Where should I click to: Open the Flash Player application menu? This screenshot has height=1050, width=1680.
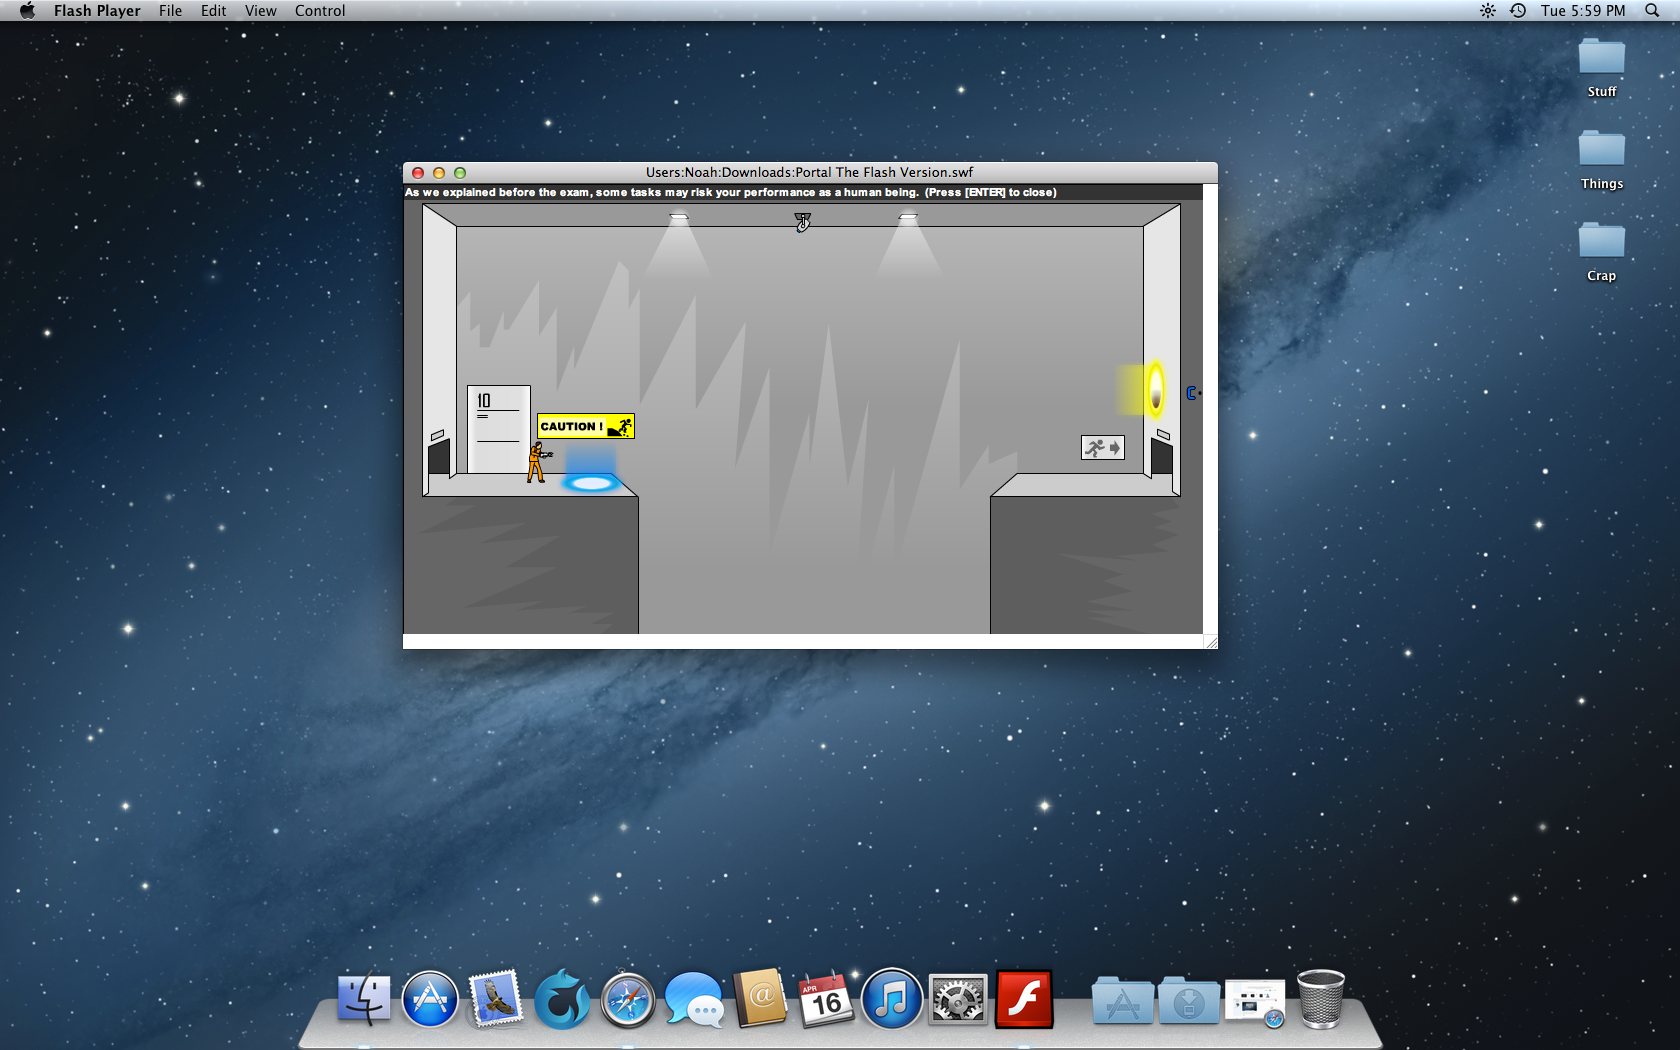pos(97,11)
